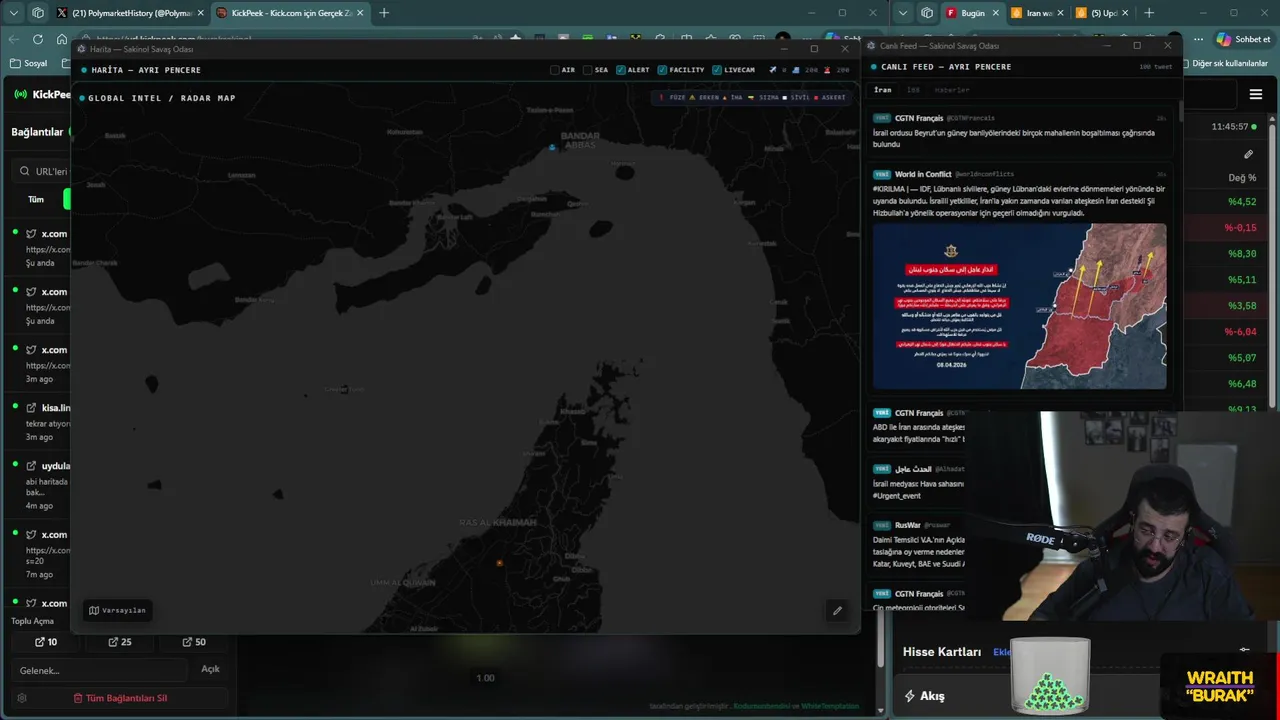The height and width of the screenshot is (720, 1280).
Task: Open the hamburger menu in the right browser page
Action: pyautogui.click(x=1256, y=95)
